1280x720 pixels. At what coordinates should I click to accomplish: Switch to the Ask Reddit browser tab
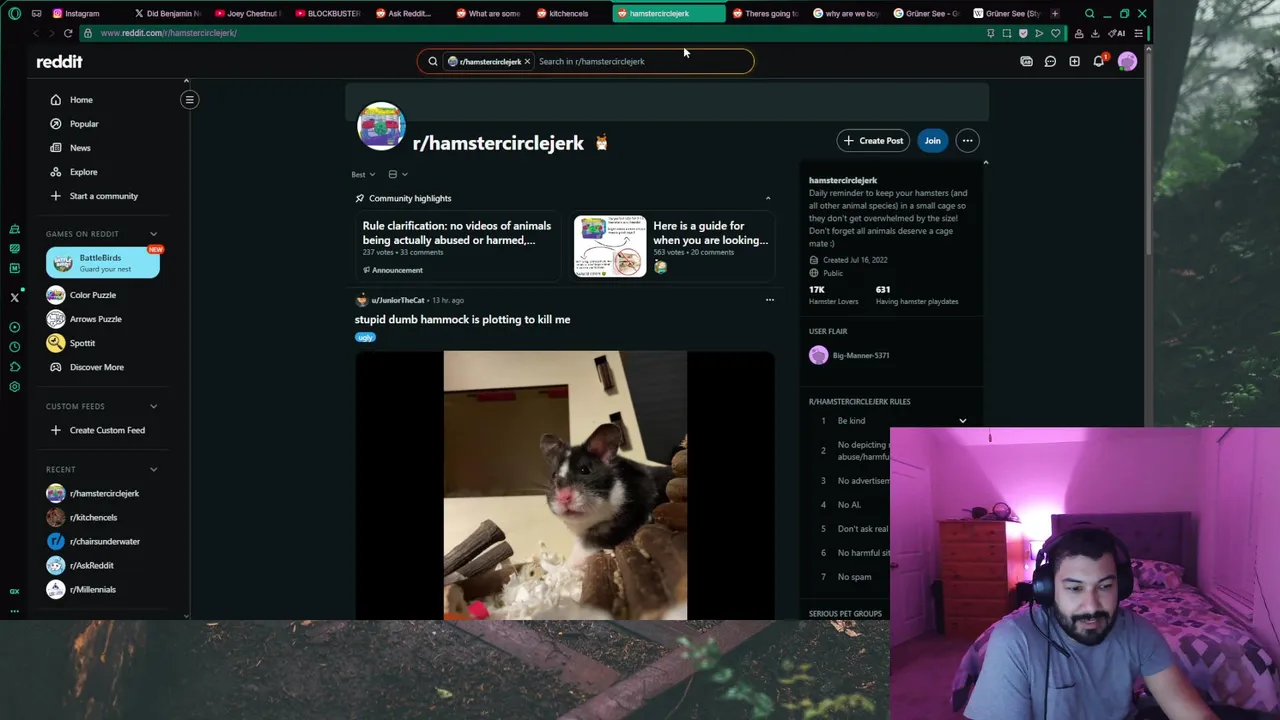coord(403,14)
